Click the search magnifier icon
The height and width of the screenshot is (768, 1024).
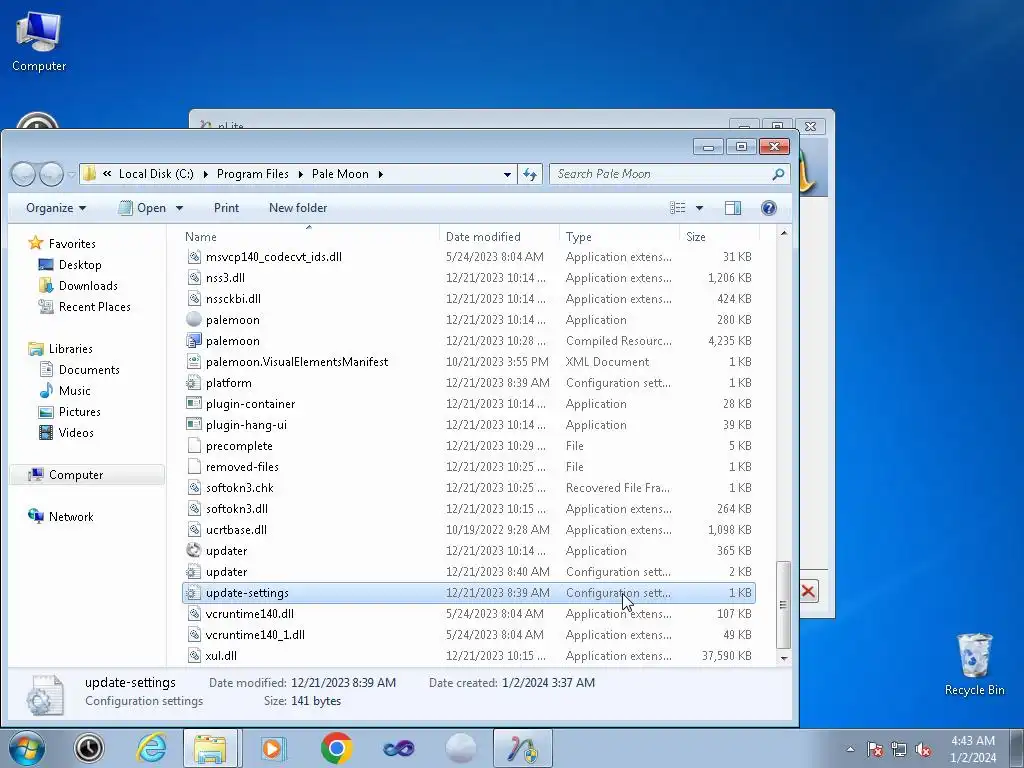pos(778,174)
